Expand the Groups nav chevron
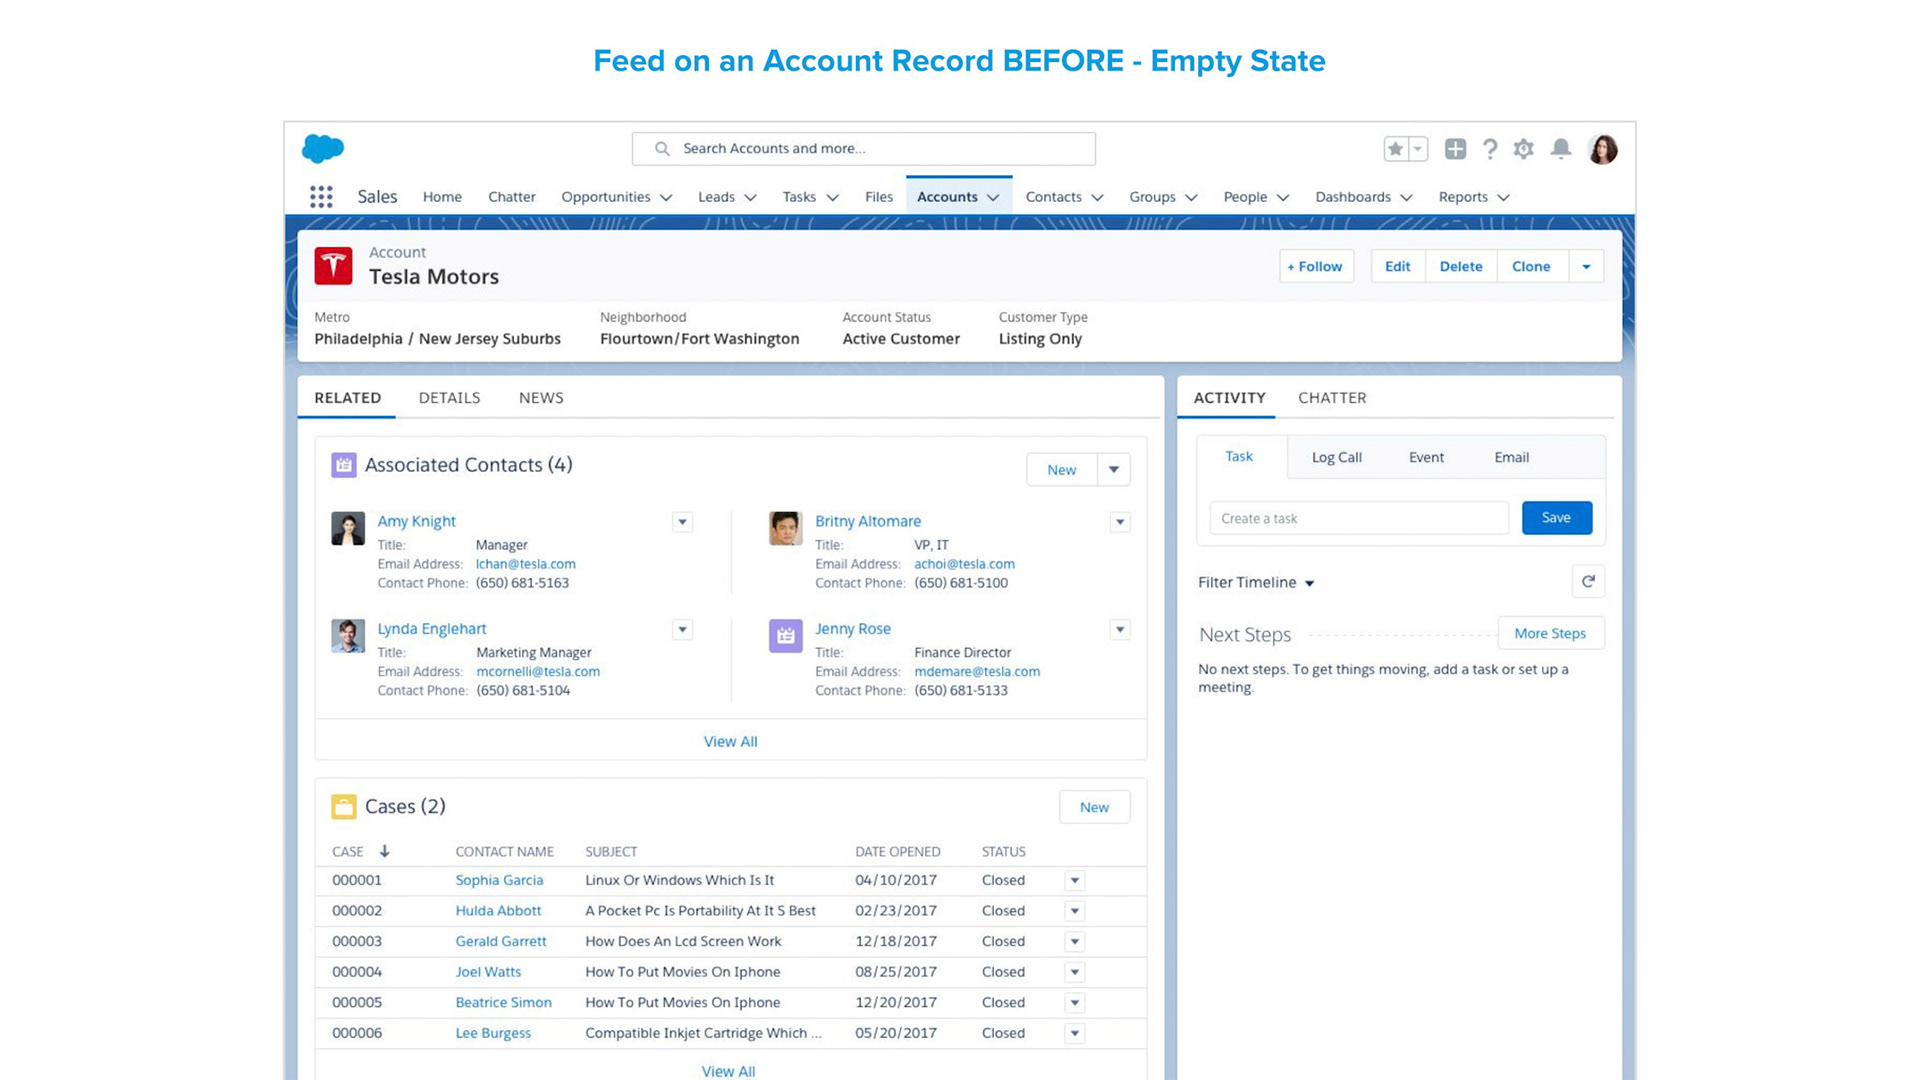Image resolution: width=1920 pixels, height=1080 pixels. pyautogui.click(x=1191, y=198)
